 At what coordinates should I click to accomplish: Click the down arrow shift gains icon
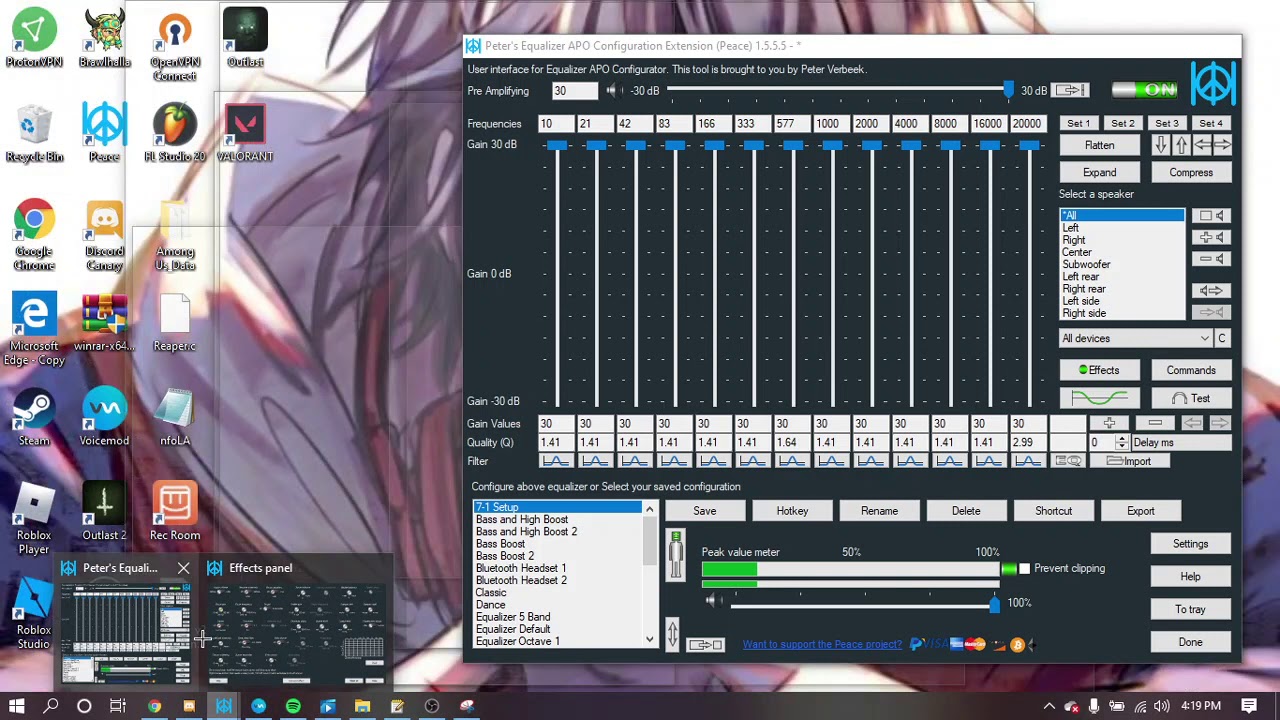(1161, 146)
